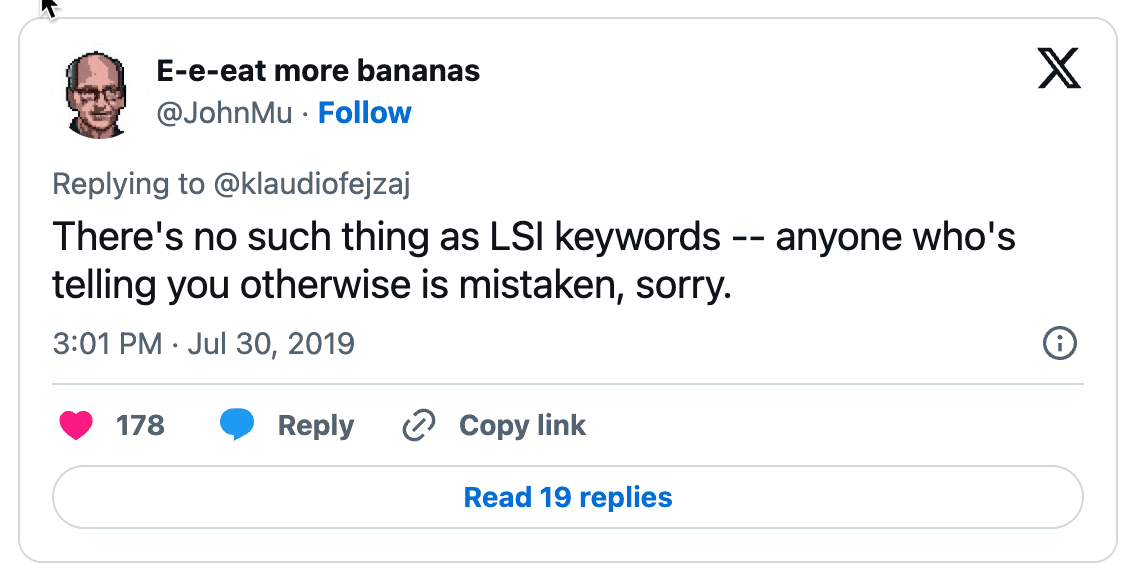Click the 178 likes count

(140, 426)
